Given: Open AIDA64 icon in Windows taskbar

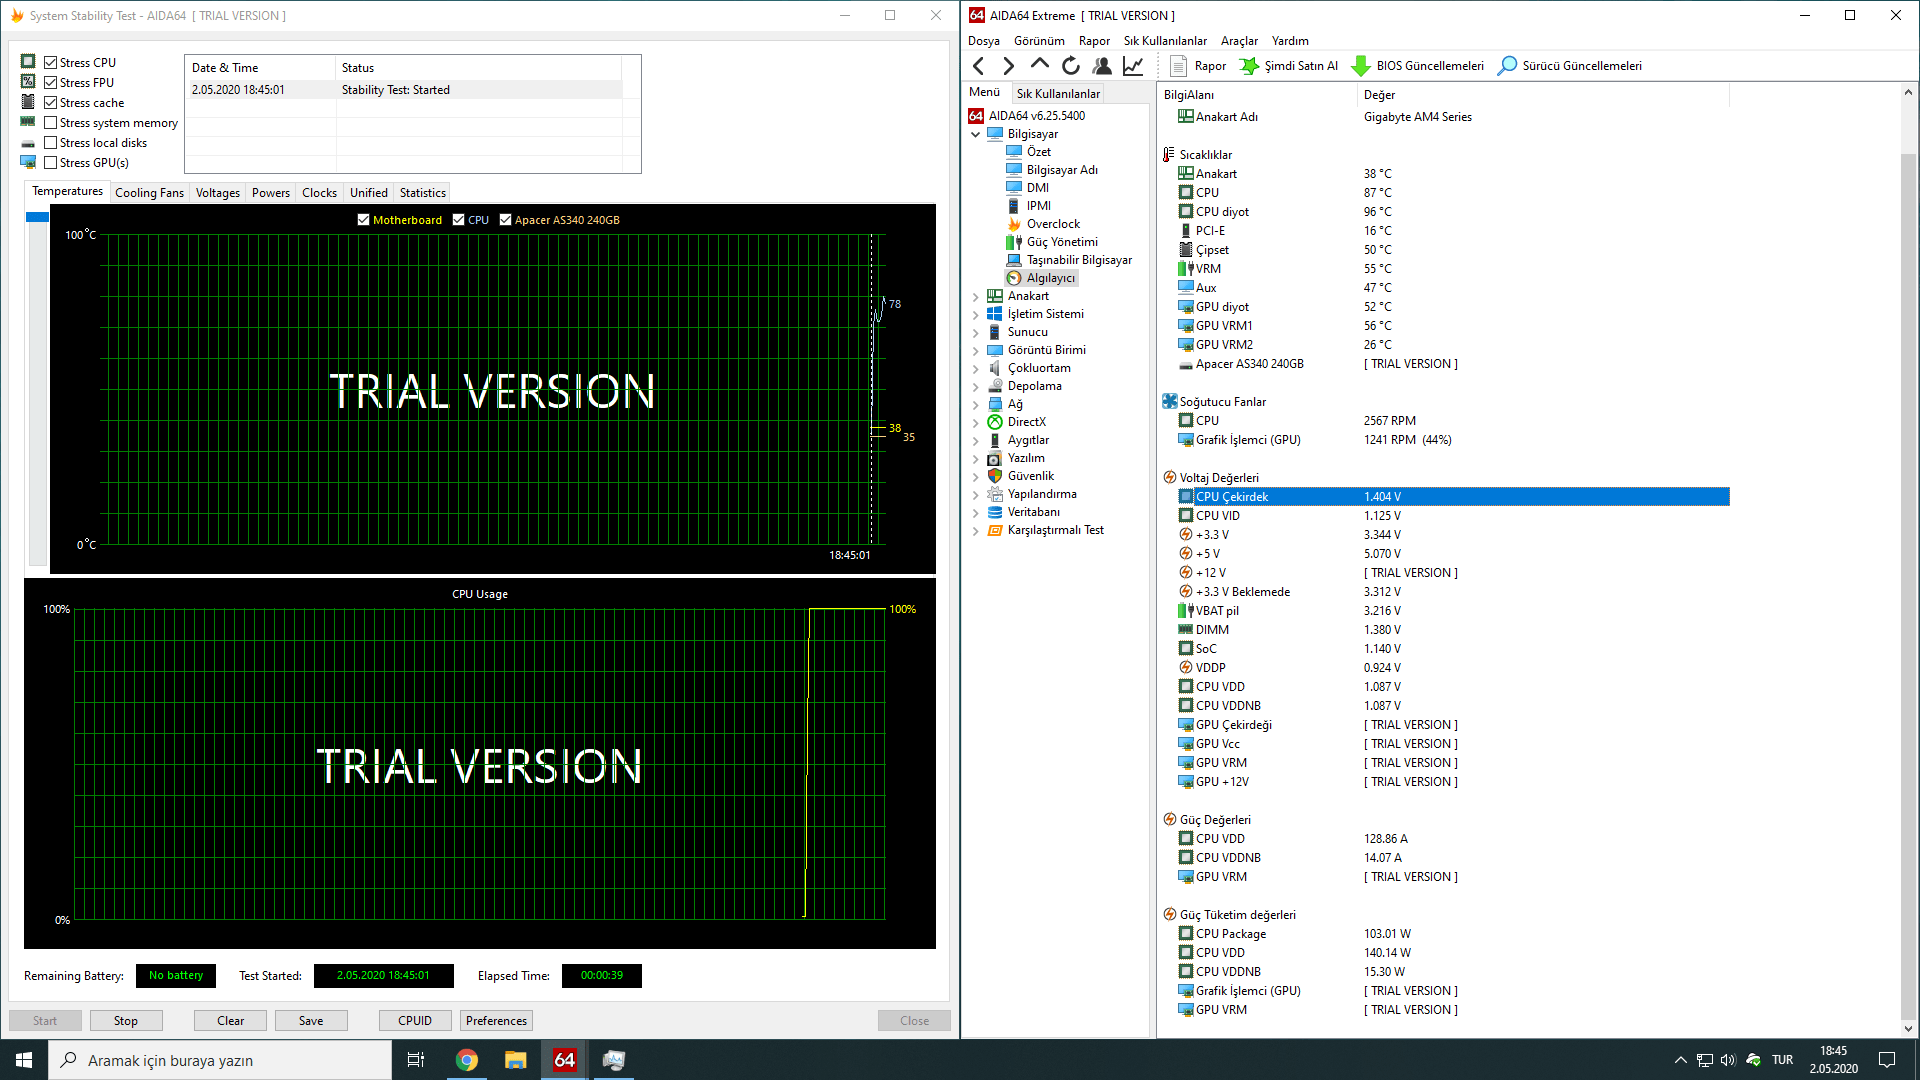Looking at the screenshot, I should (565, 1060).
